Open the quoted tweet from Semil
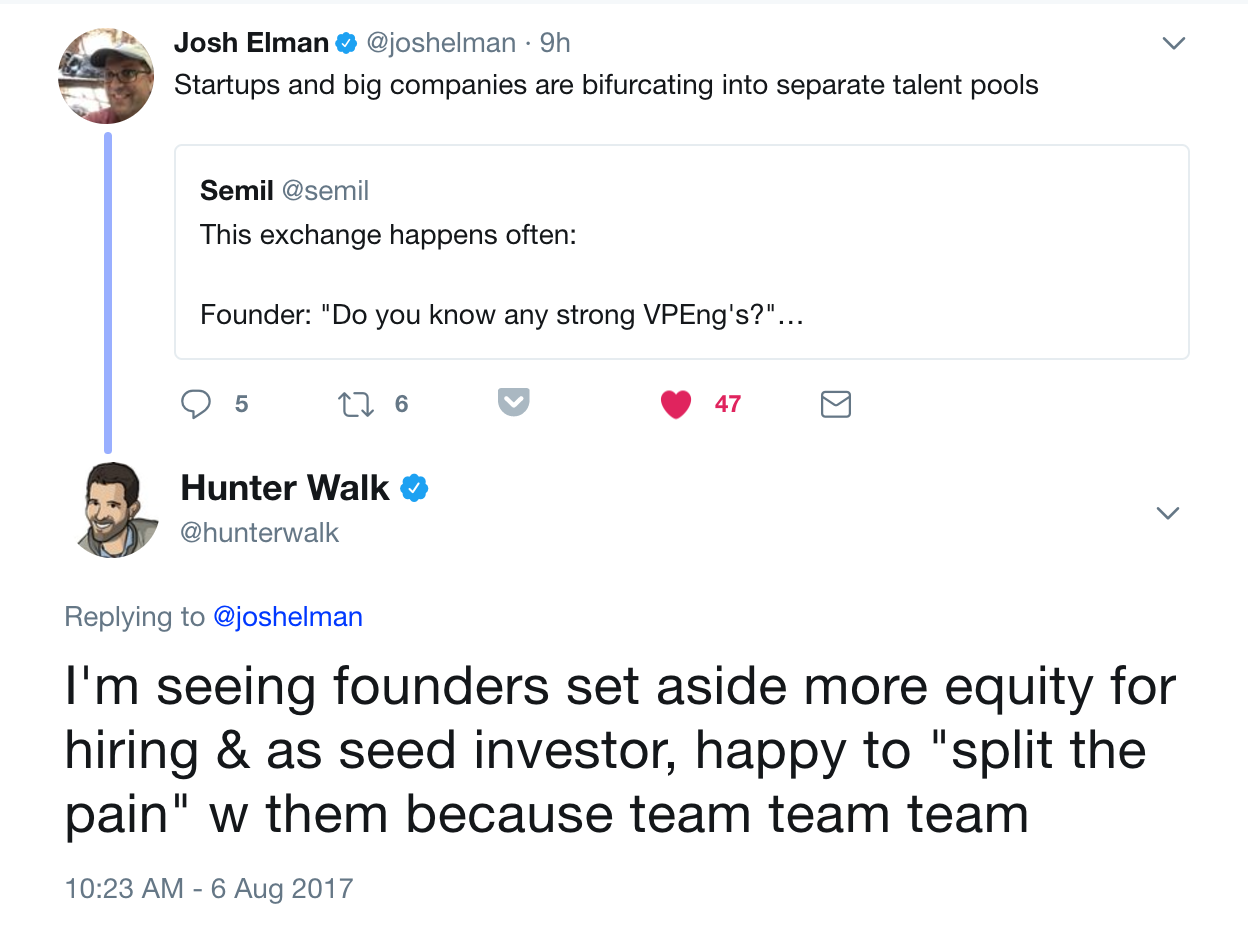The height and width of the screenshot is (928, 1248). pos(681,252)
